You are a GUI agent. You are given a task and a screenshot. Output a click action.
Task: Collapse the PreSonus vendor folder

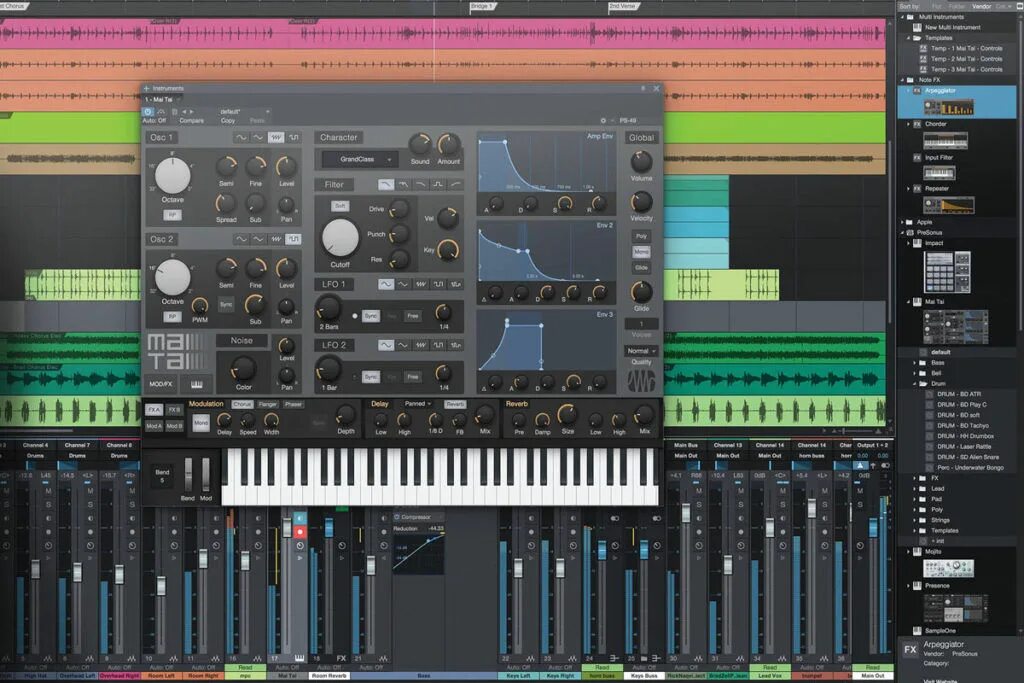(x=903, y=232)
